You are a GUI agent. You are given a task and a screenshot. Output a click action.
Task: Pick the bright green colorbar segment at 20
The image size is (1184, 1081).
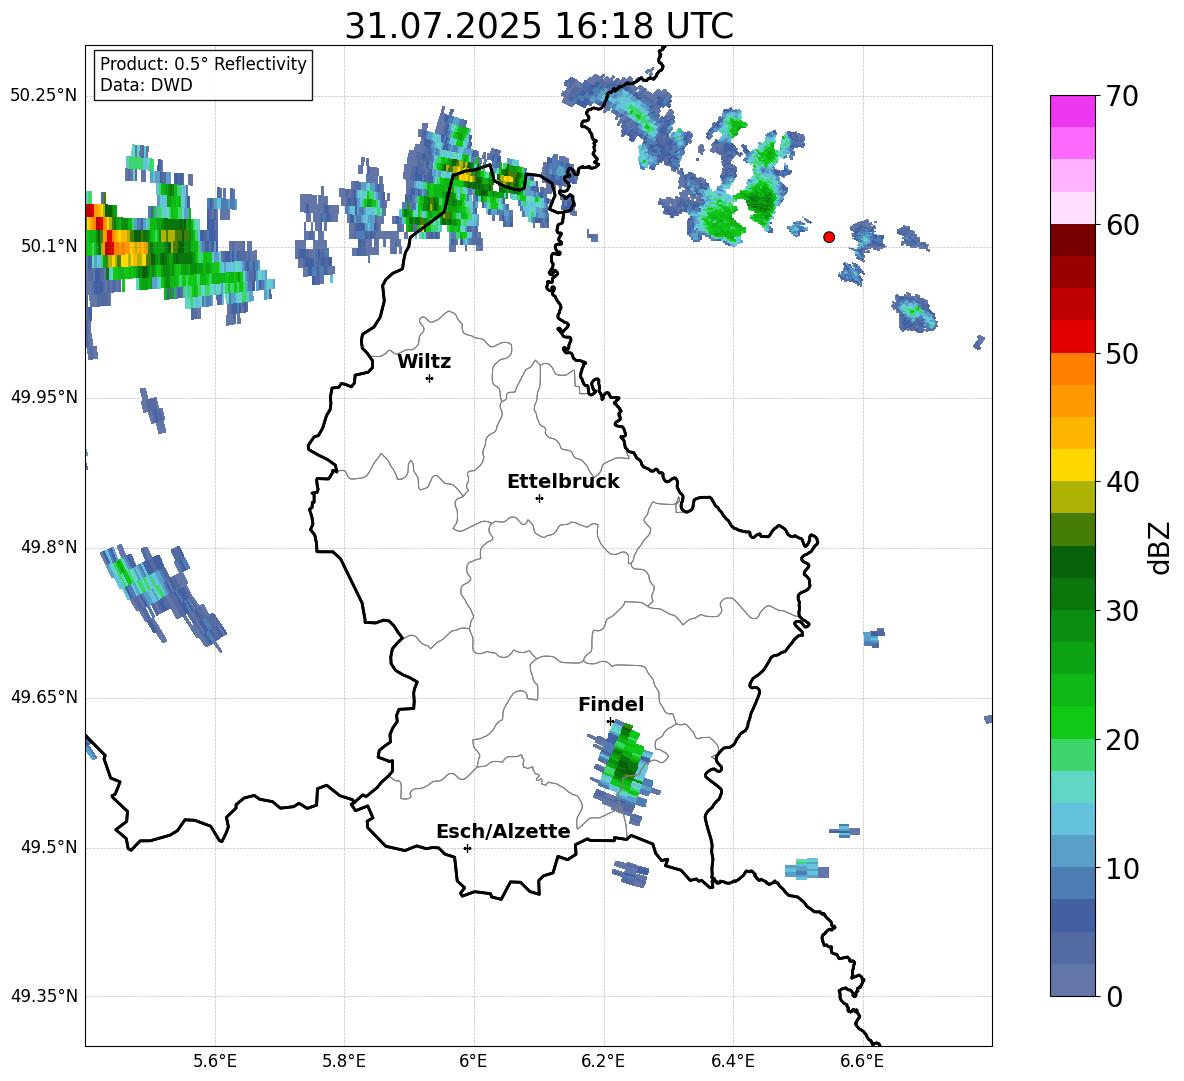point(1072,722)
